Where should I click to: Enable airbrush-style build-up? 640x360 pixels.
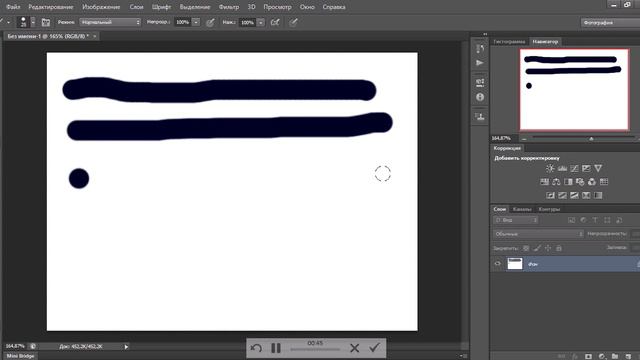276,22
